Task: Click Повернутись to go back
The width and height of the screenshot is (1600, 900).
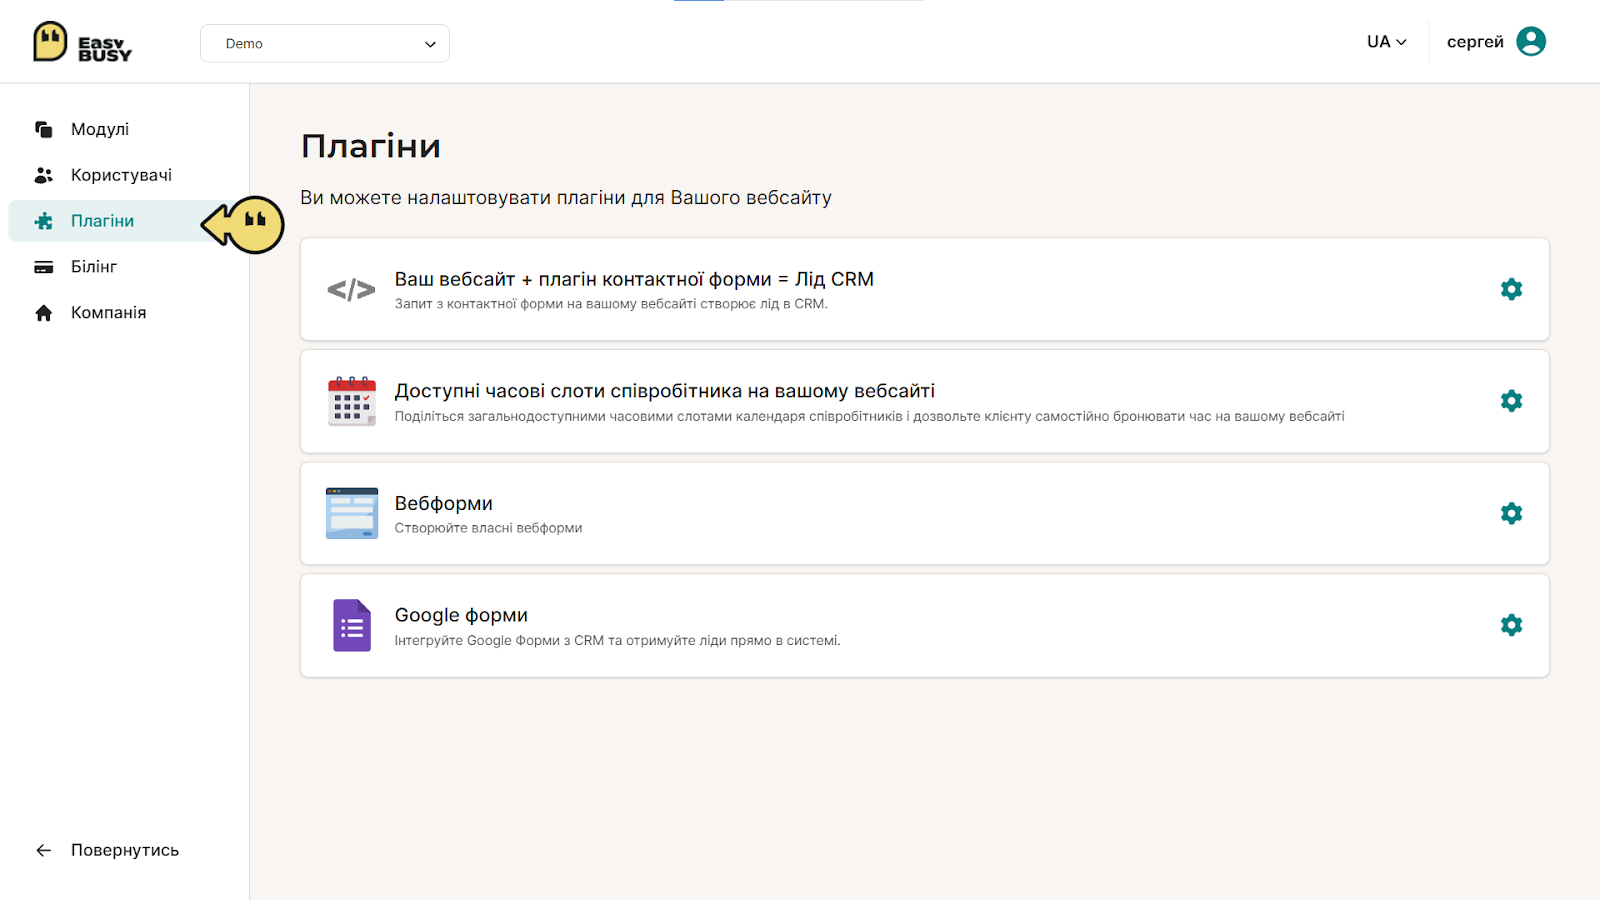Action: [125, 850]
